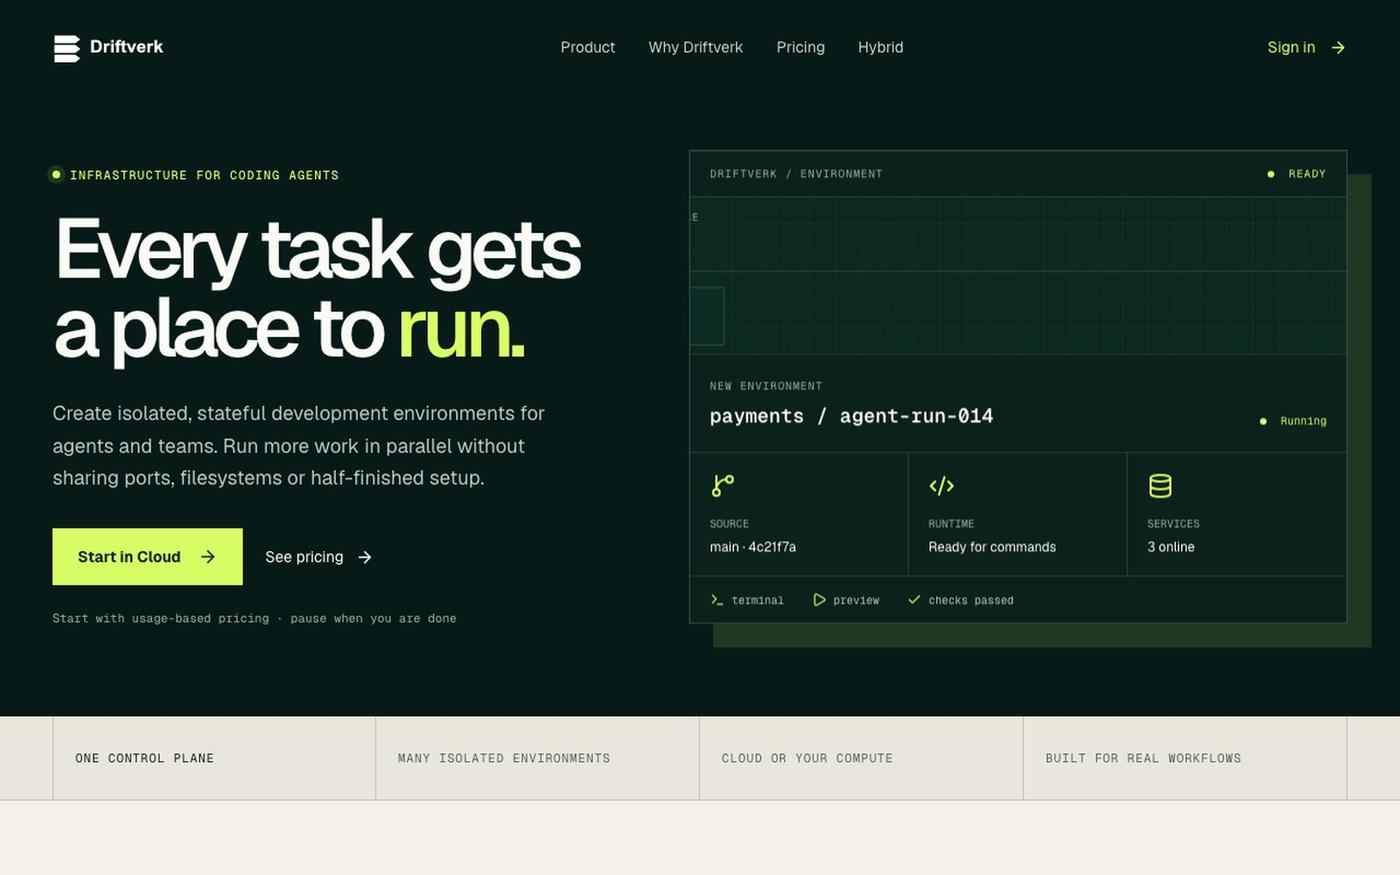Screen dimensions: 1400x875
Task: Go to Pricing in the top navigation
Action: coord(801,47)
